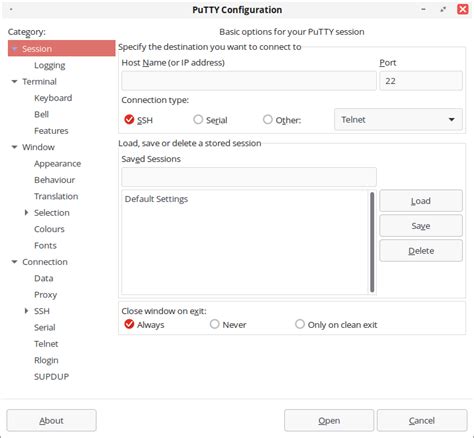Go to Translation settings
Image resolution: width=474 pixels, height=438 pixels.
(x=56, y=196)
